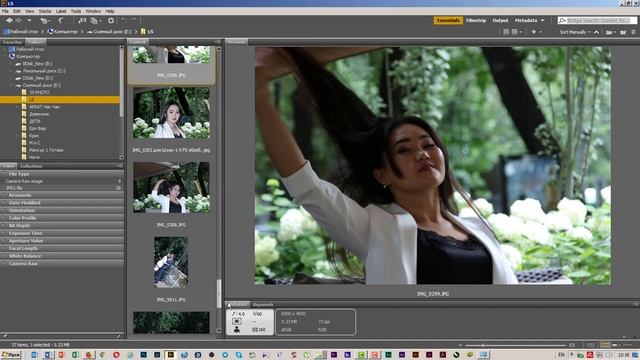Select the IMG_9911.JPG thumbnail
Screen dimensions: 640x360
coord(171,262)
